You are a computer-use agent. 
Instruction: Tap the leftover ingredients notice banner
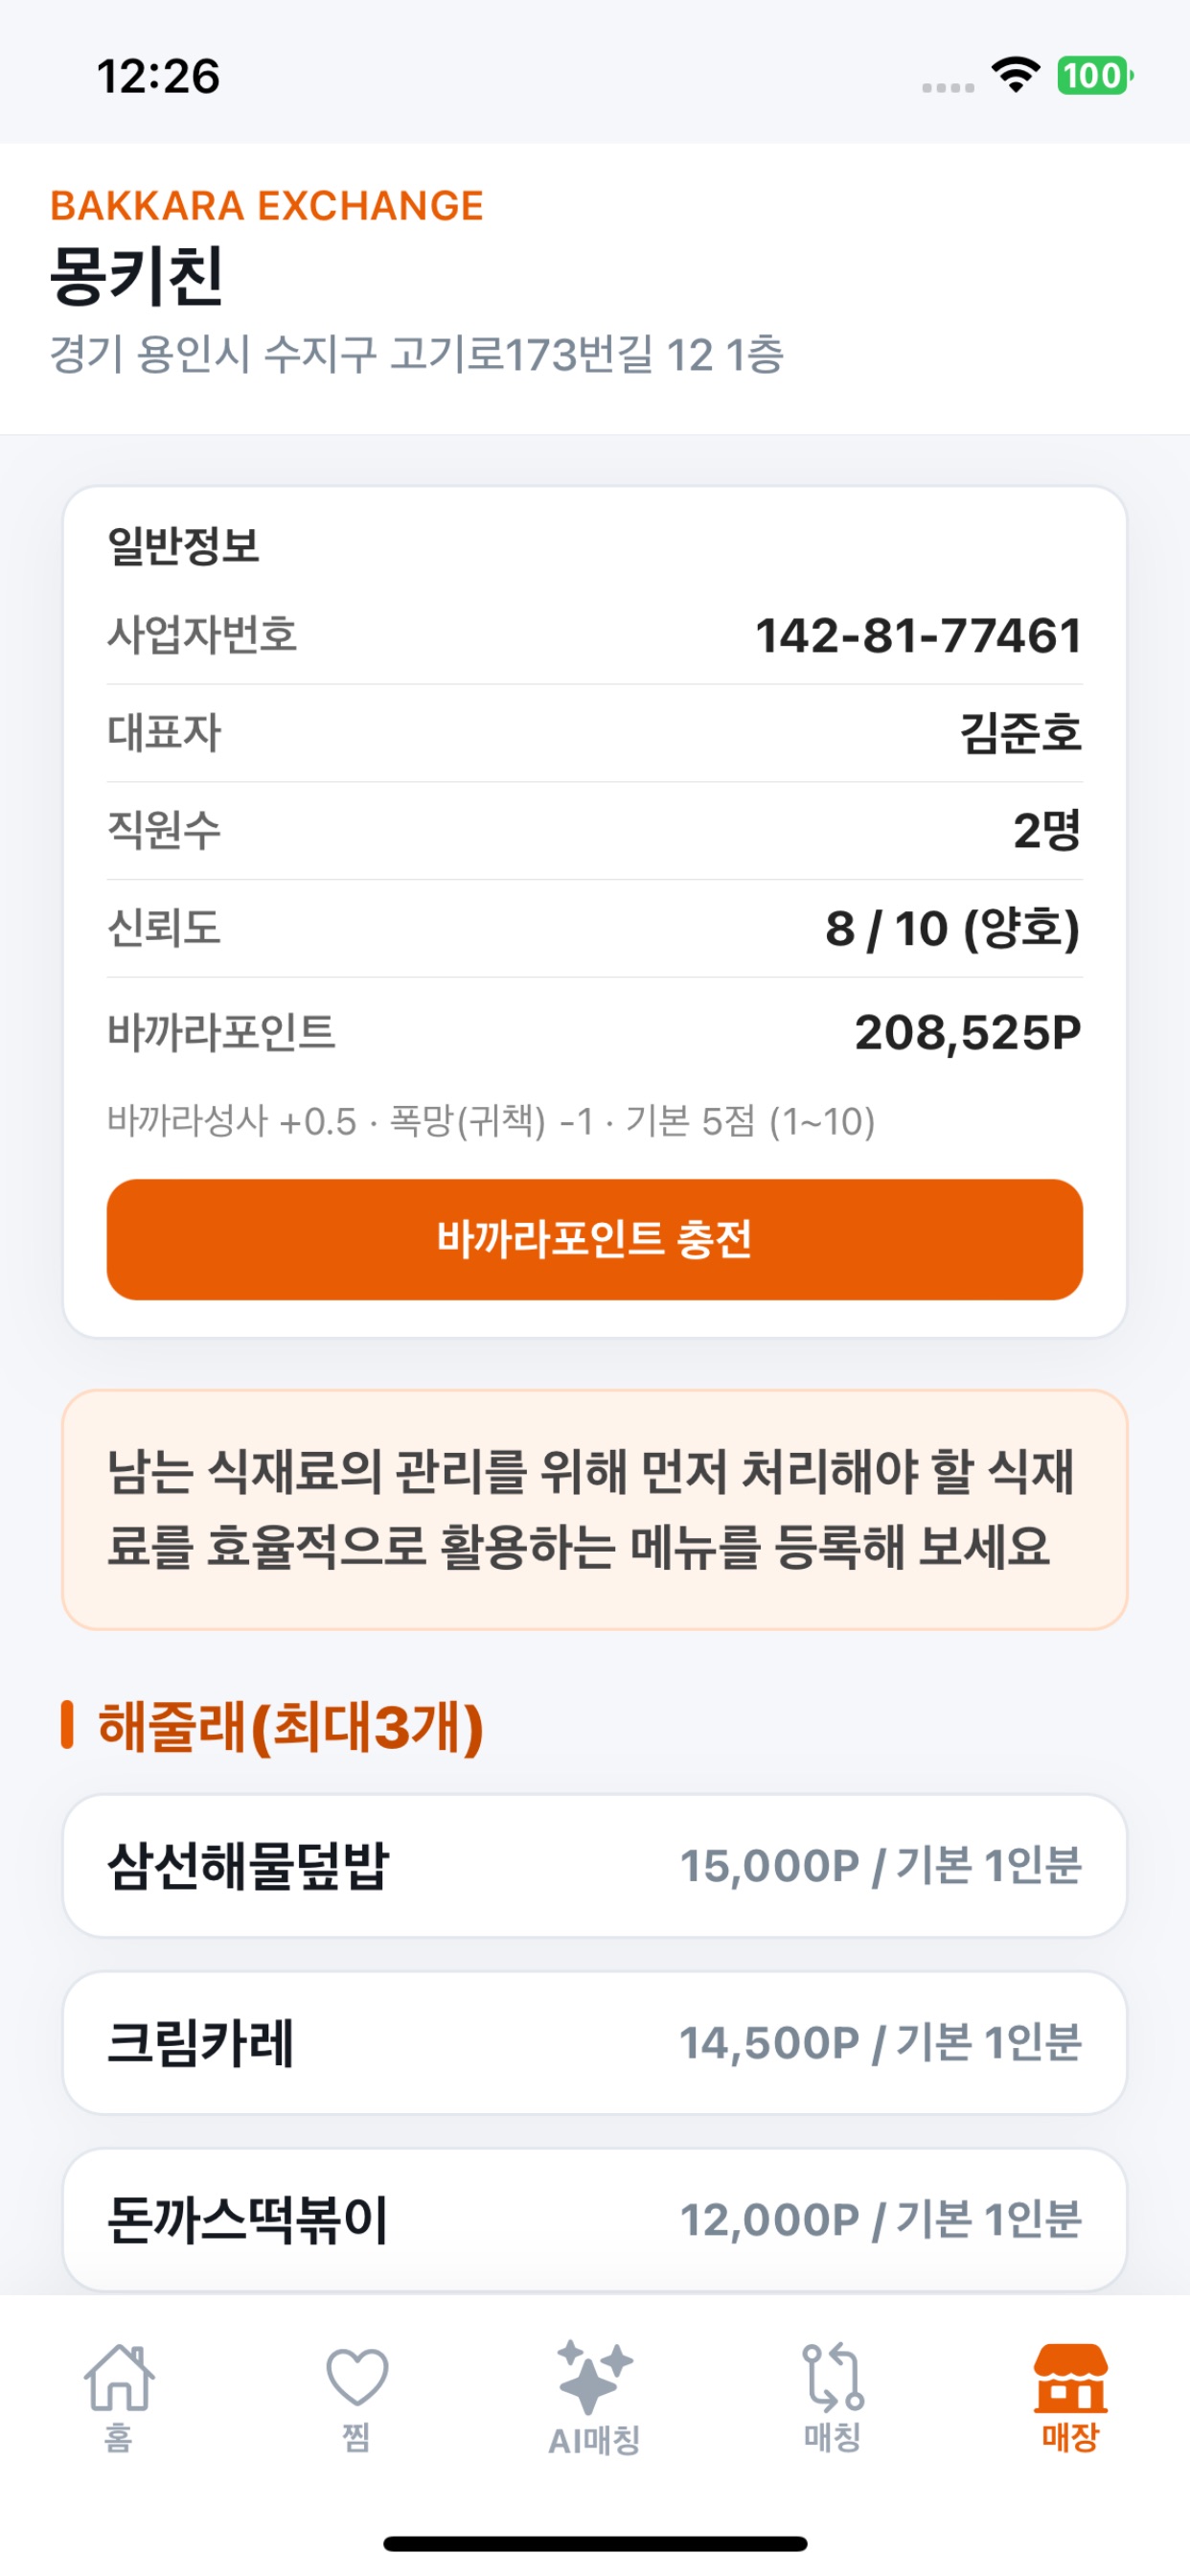click(595, 1509)
